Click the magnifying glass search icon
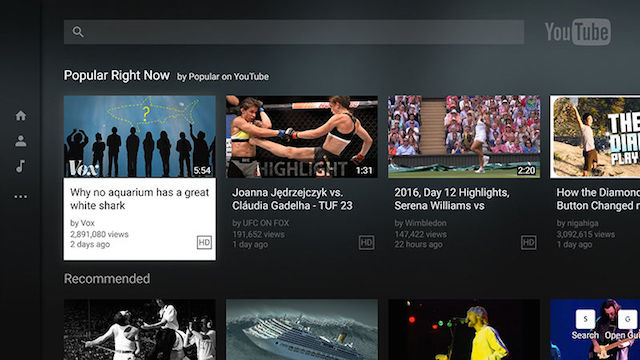Image resolution: width=640 pixels, height=360 pixels. coord(78,32)
